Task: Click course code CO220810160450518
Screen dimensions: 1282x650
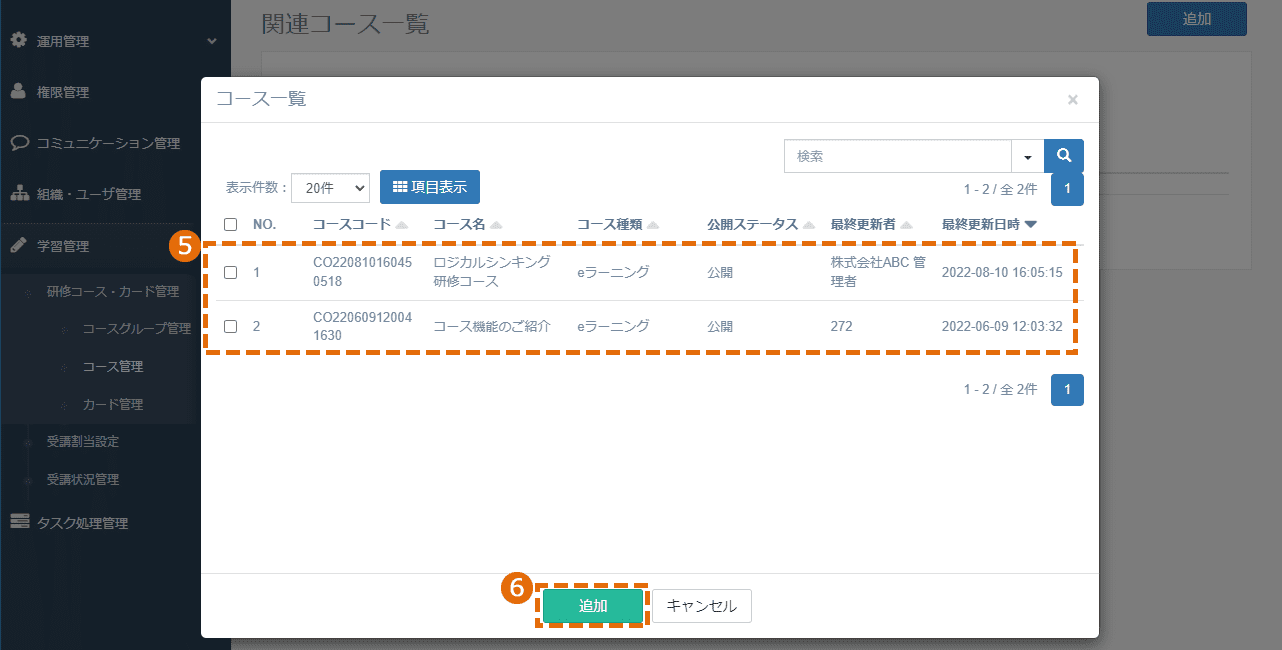Action: (361, 272)
